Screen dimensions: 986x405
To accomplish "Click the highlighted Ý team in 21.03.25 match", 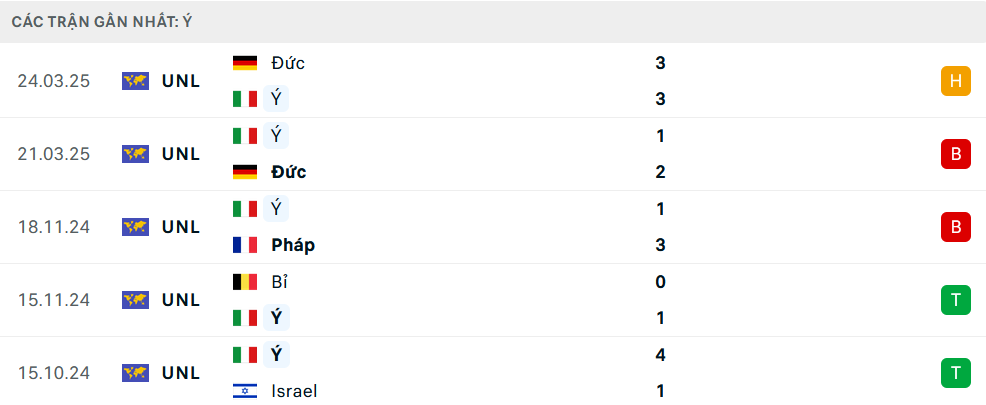I will (275, 136).
